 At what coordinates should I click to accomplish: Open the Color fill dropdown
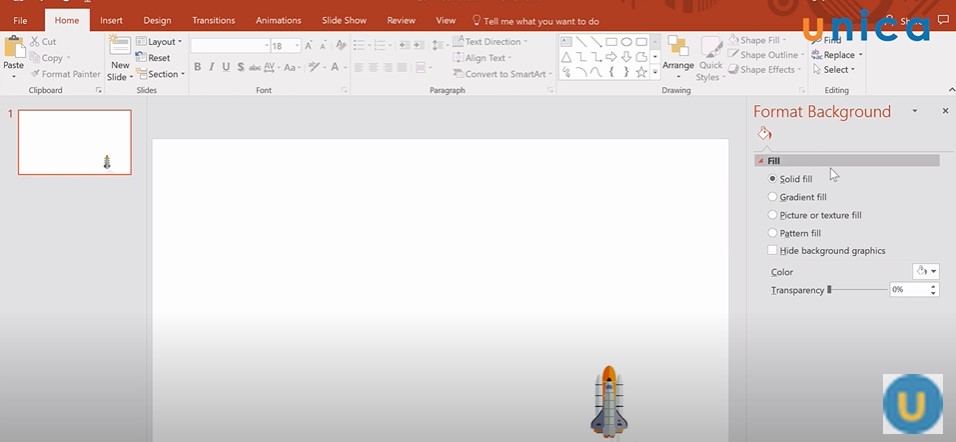(x=926, y=271)
